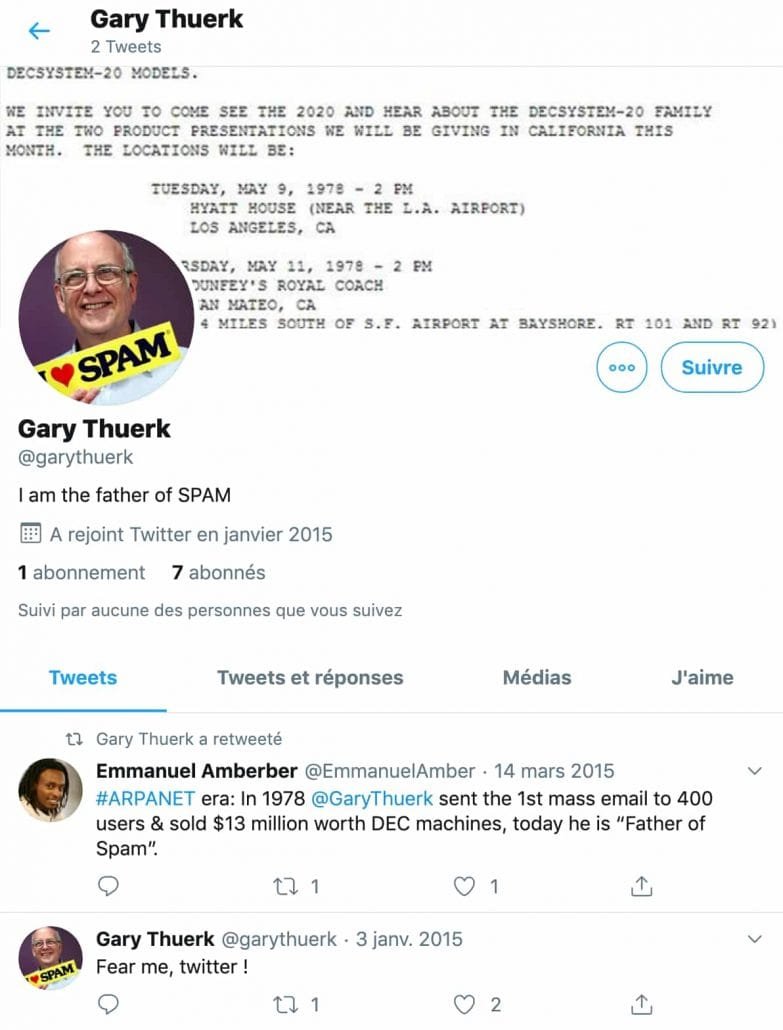Switch to Tweets et réponses tab

point(310,677)
